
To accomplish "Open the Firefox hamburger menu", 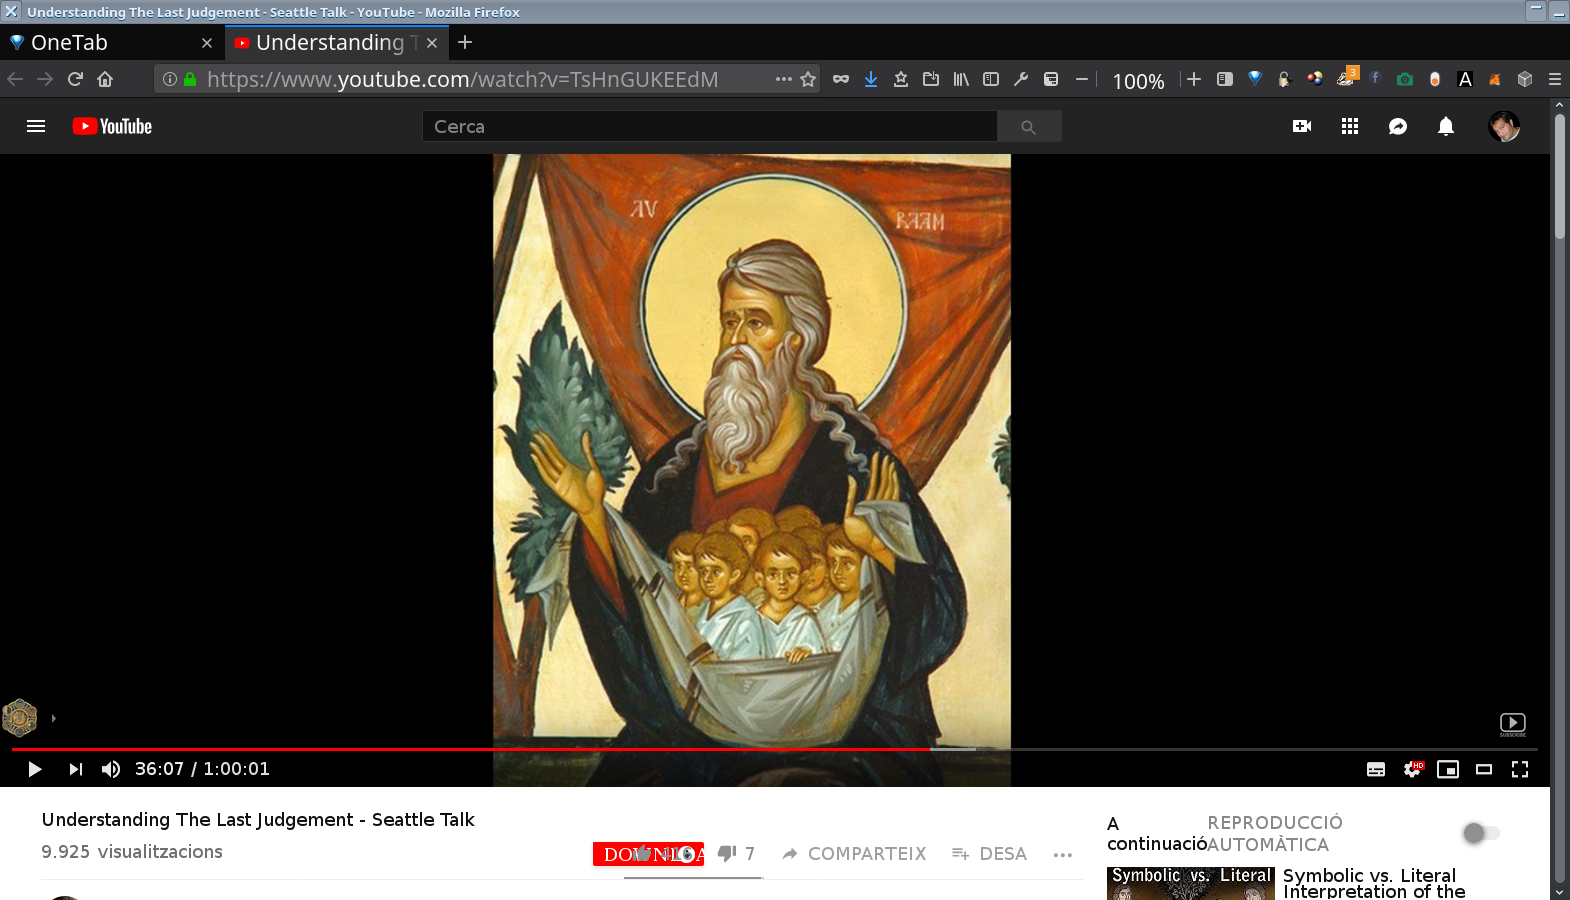I will [1554, 79].
